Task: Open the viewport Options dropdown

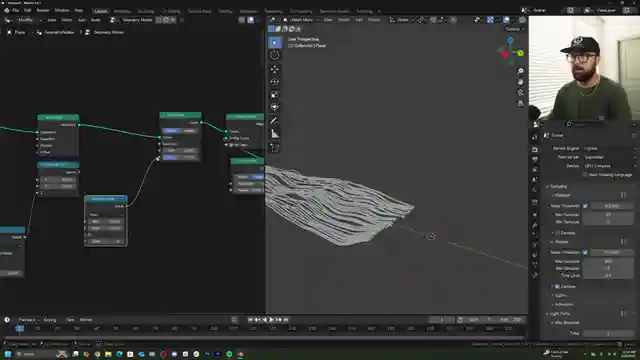Action: pyautogui.click(x=514, y=29)
